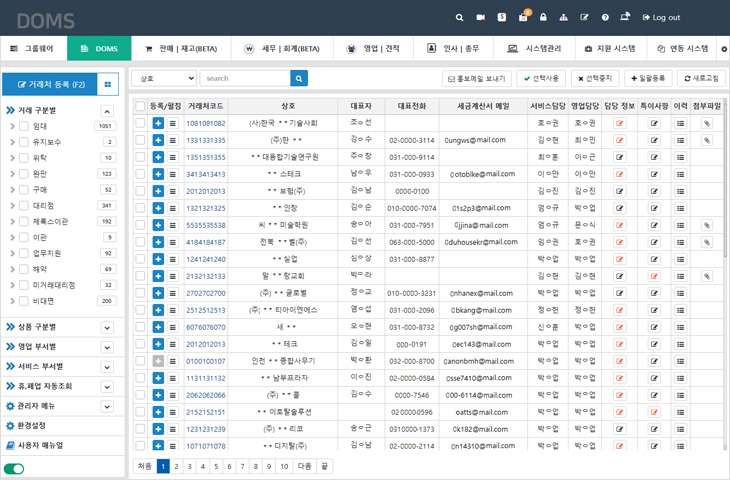Click the gear icon at far right of tabs

click(x=724, y=49)
